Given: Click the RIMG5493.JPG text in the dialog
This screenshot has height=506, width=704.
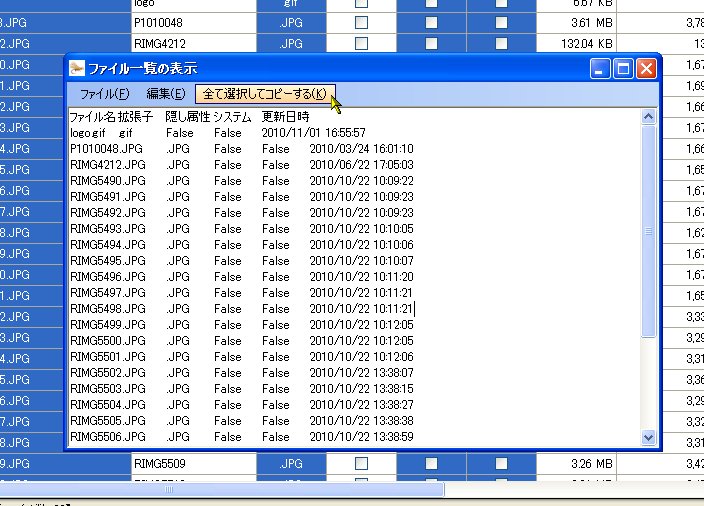Looking at the screenshot, I should pos(108,229).
